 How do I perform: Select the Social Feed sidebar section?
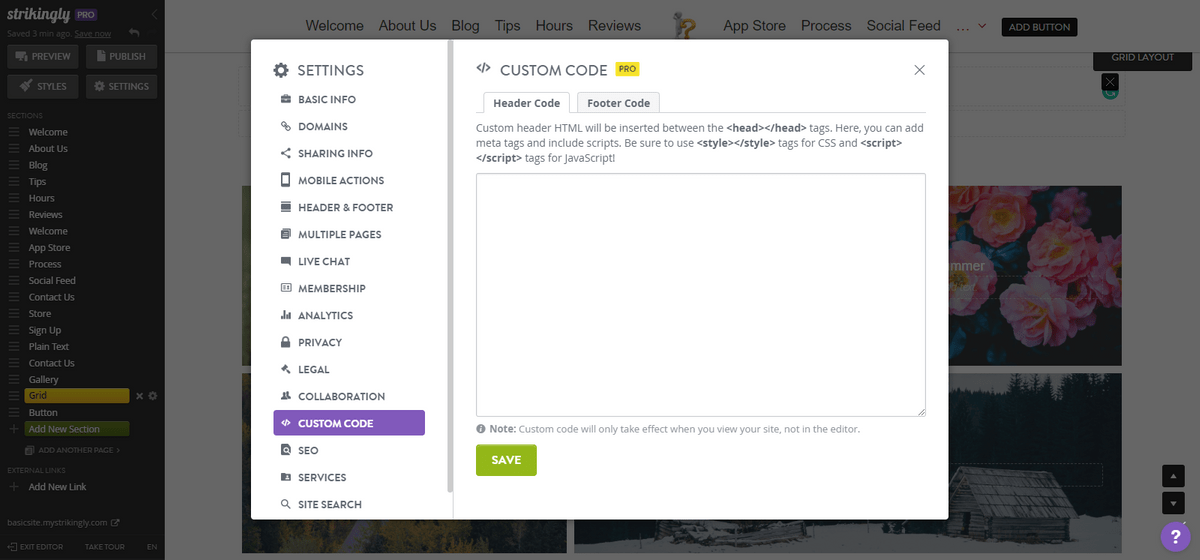pyautogui.click(x=52, y=281)
